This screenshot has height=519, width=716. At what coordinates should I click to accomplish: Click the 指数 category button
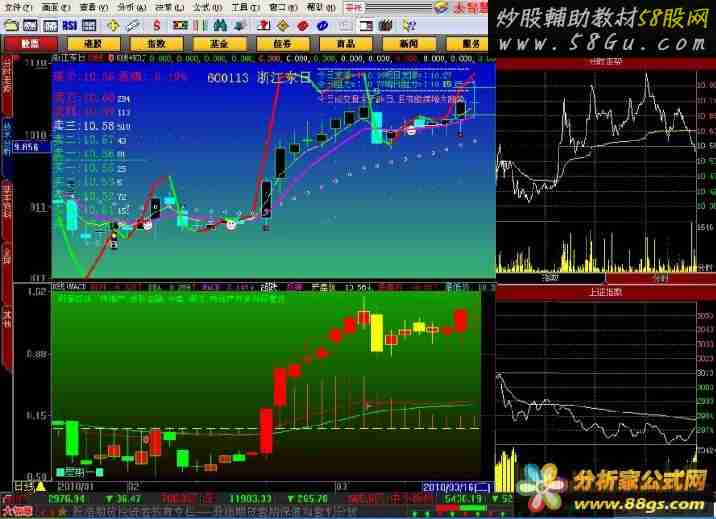tap(156, 44)
